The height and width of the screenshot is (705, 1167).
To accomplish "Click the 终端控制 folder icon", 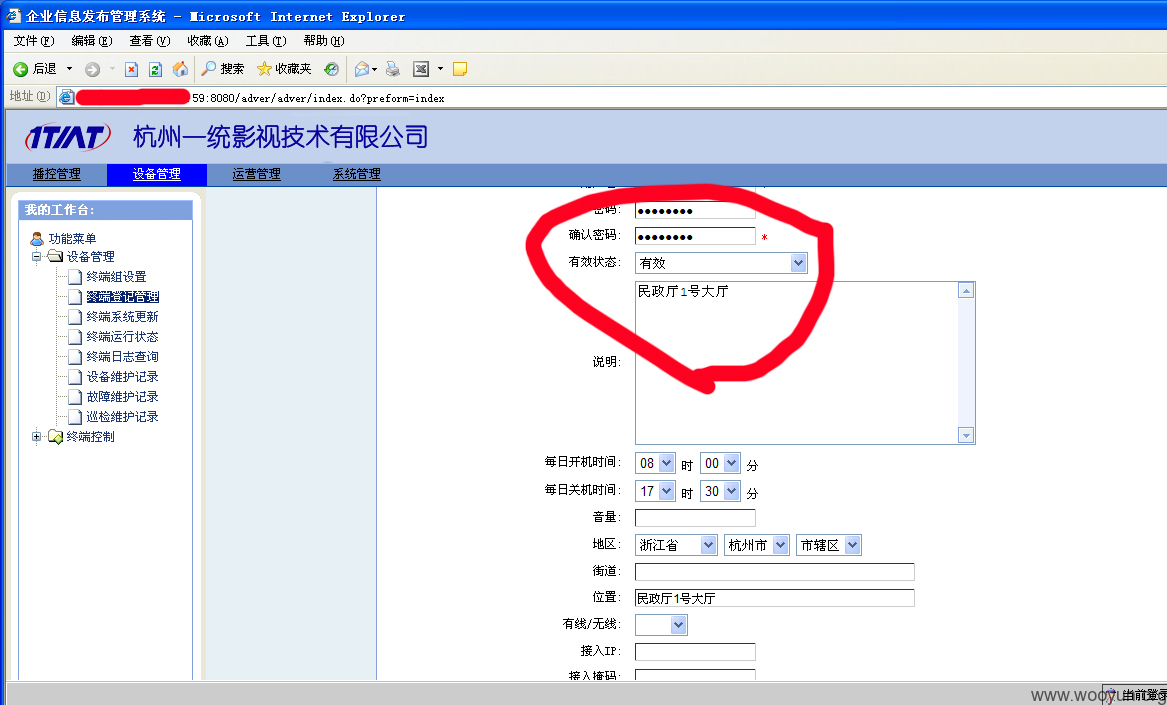I will click(55, 436).
